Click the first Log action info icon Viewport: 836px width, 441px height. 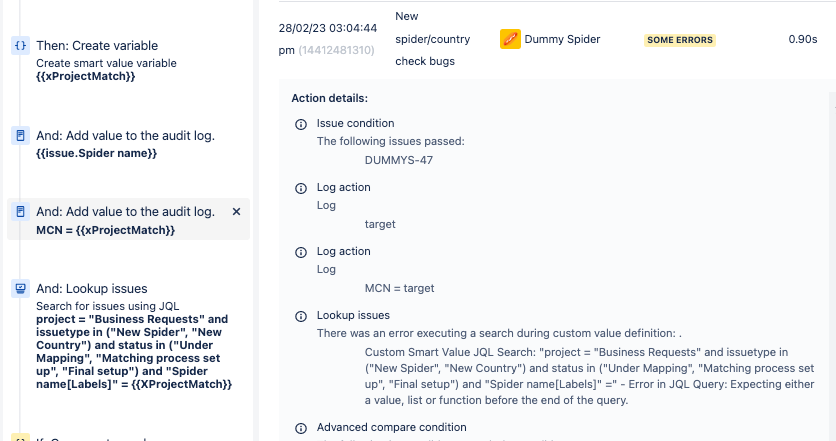click(x=301, y=188)
